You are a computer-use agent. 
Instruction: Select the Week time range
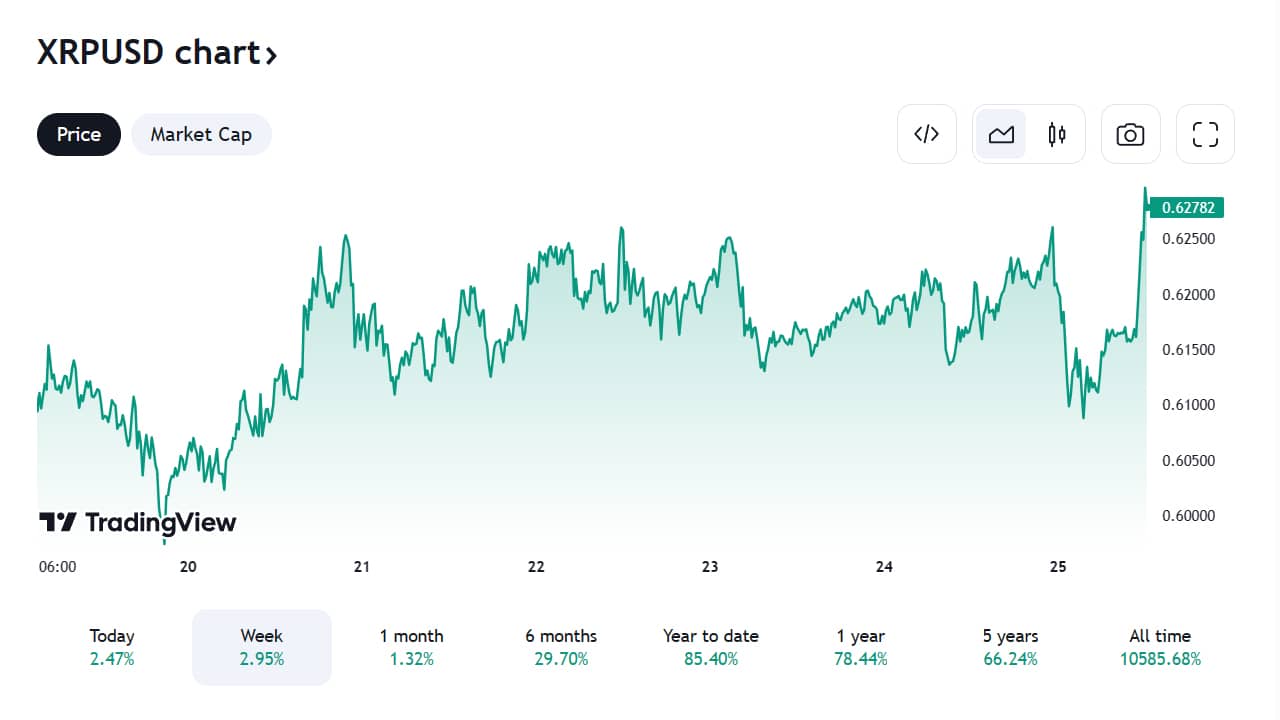262,647
